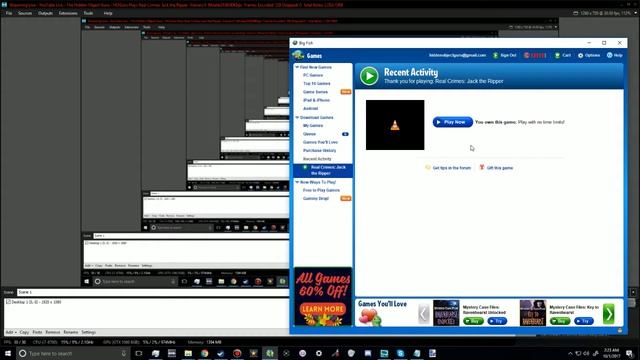Click the lock icon at Big Fish corner
Screen dimensions: 640x360
coord(620,330)
